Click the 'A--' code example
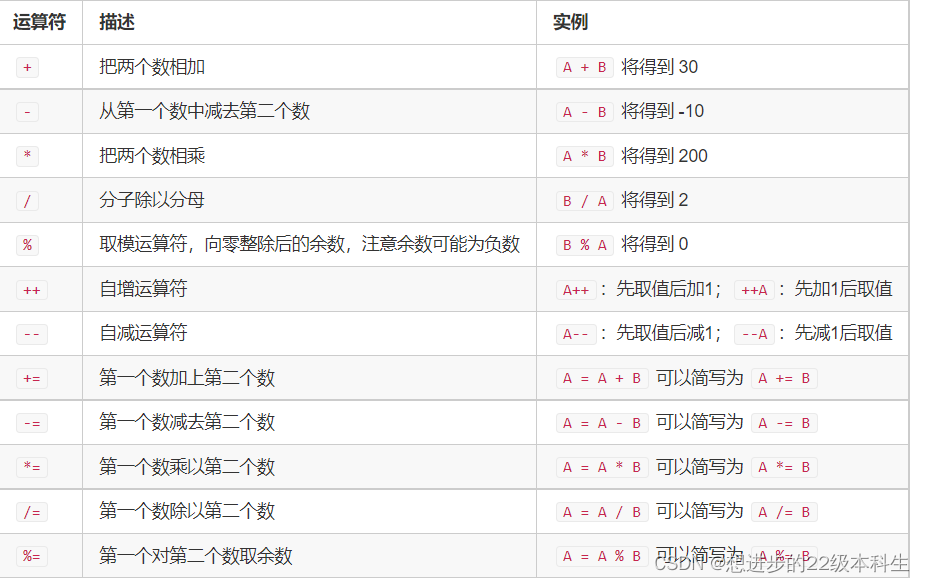Screen dimensions: 925x583 click(576, 334)
